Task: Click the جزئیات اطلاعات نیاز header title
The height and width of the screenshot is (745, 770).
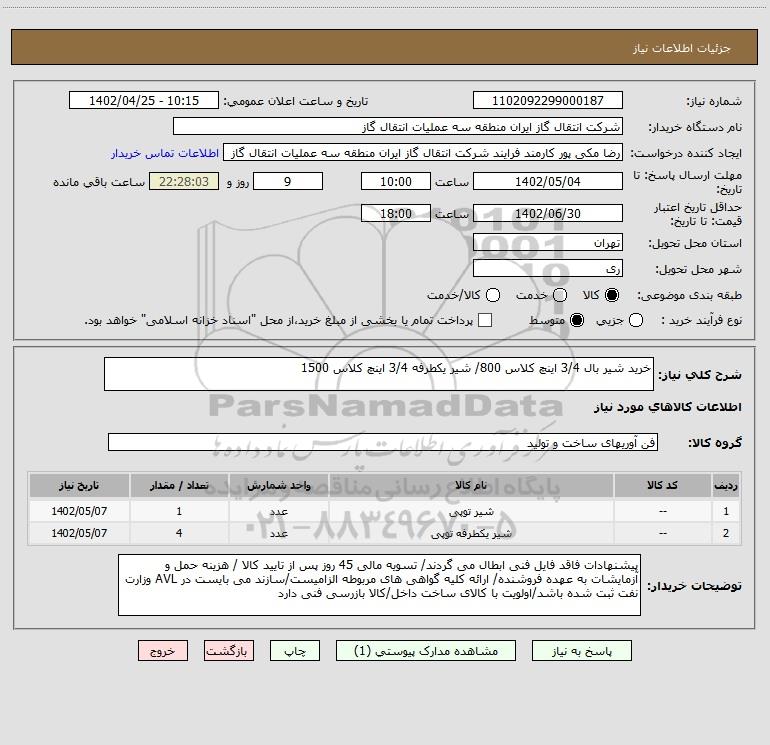Action: click(681, 48)
